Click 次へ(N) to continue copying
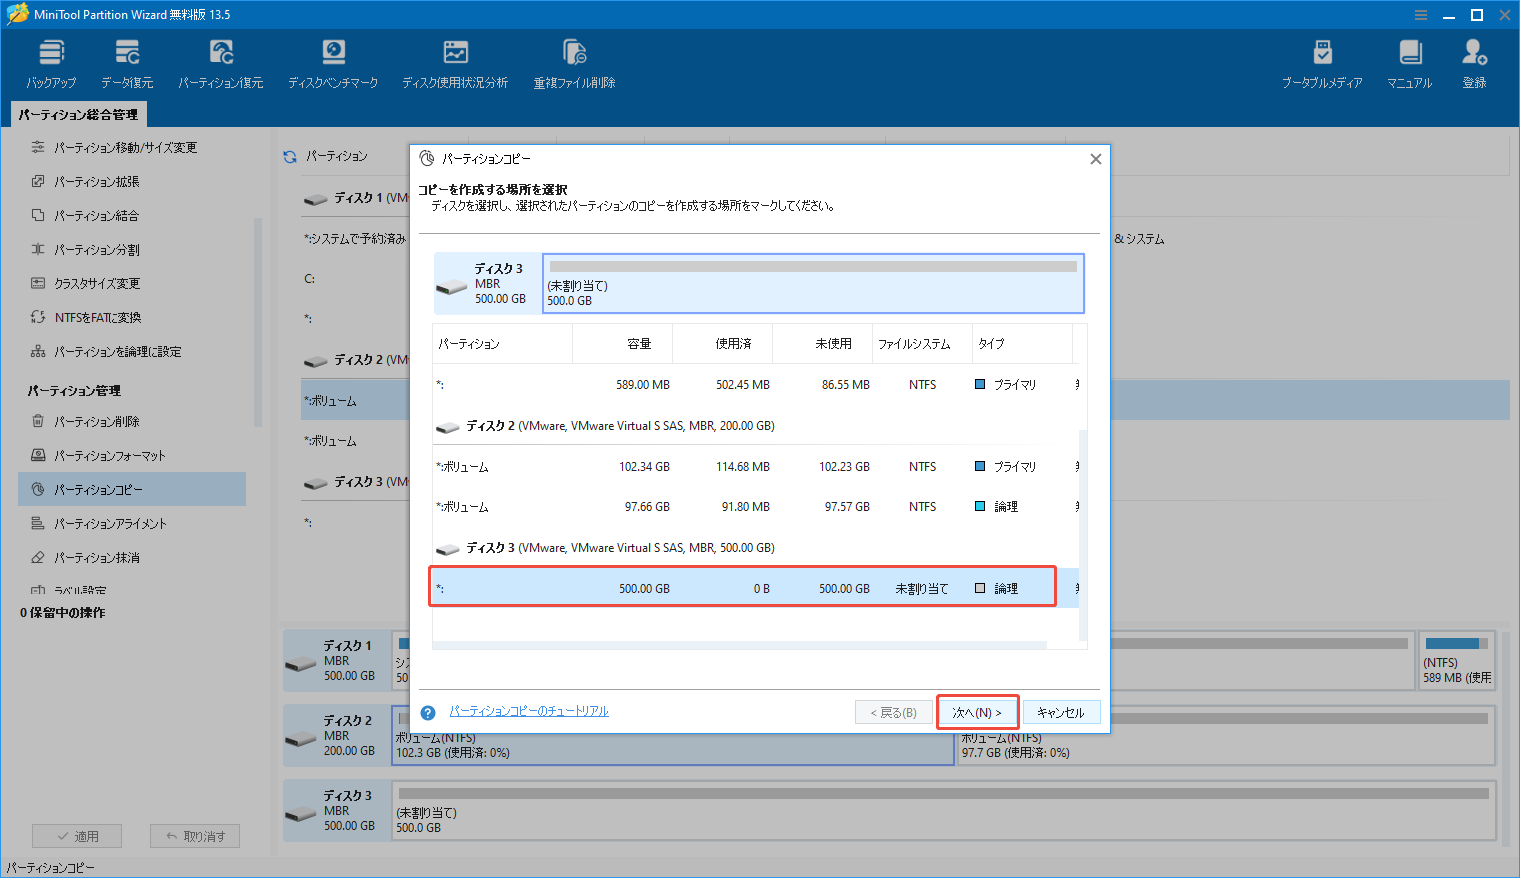This screenshot has width=1520, height=878. pyautogui.click(x=977, y=711)
